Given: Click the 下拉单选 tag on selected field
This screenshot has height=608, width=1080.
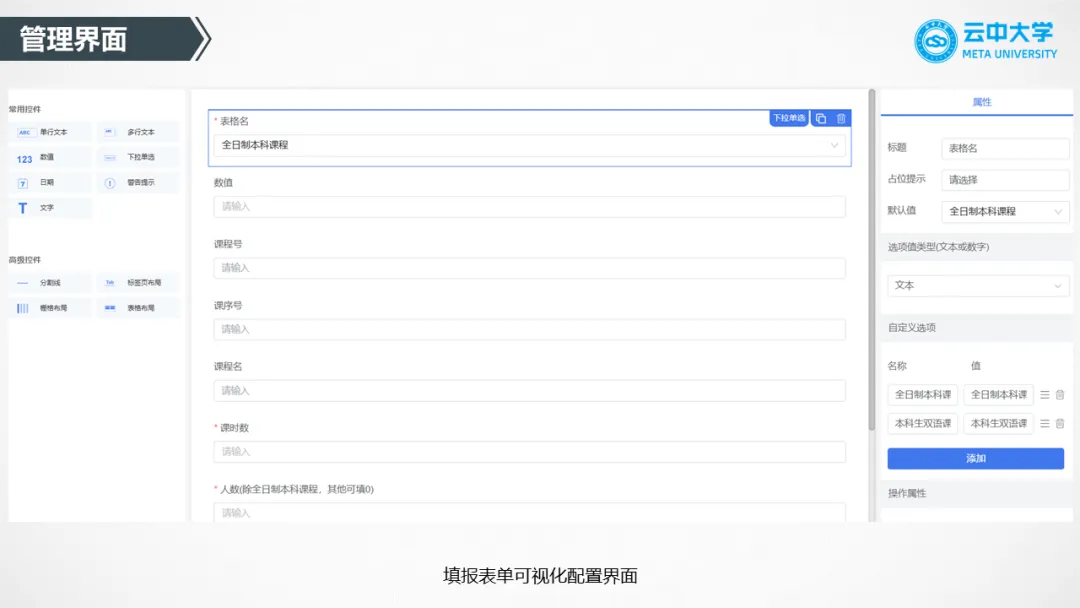Looking at the screenshot, I should [x=789, y=118].
